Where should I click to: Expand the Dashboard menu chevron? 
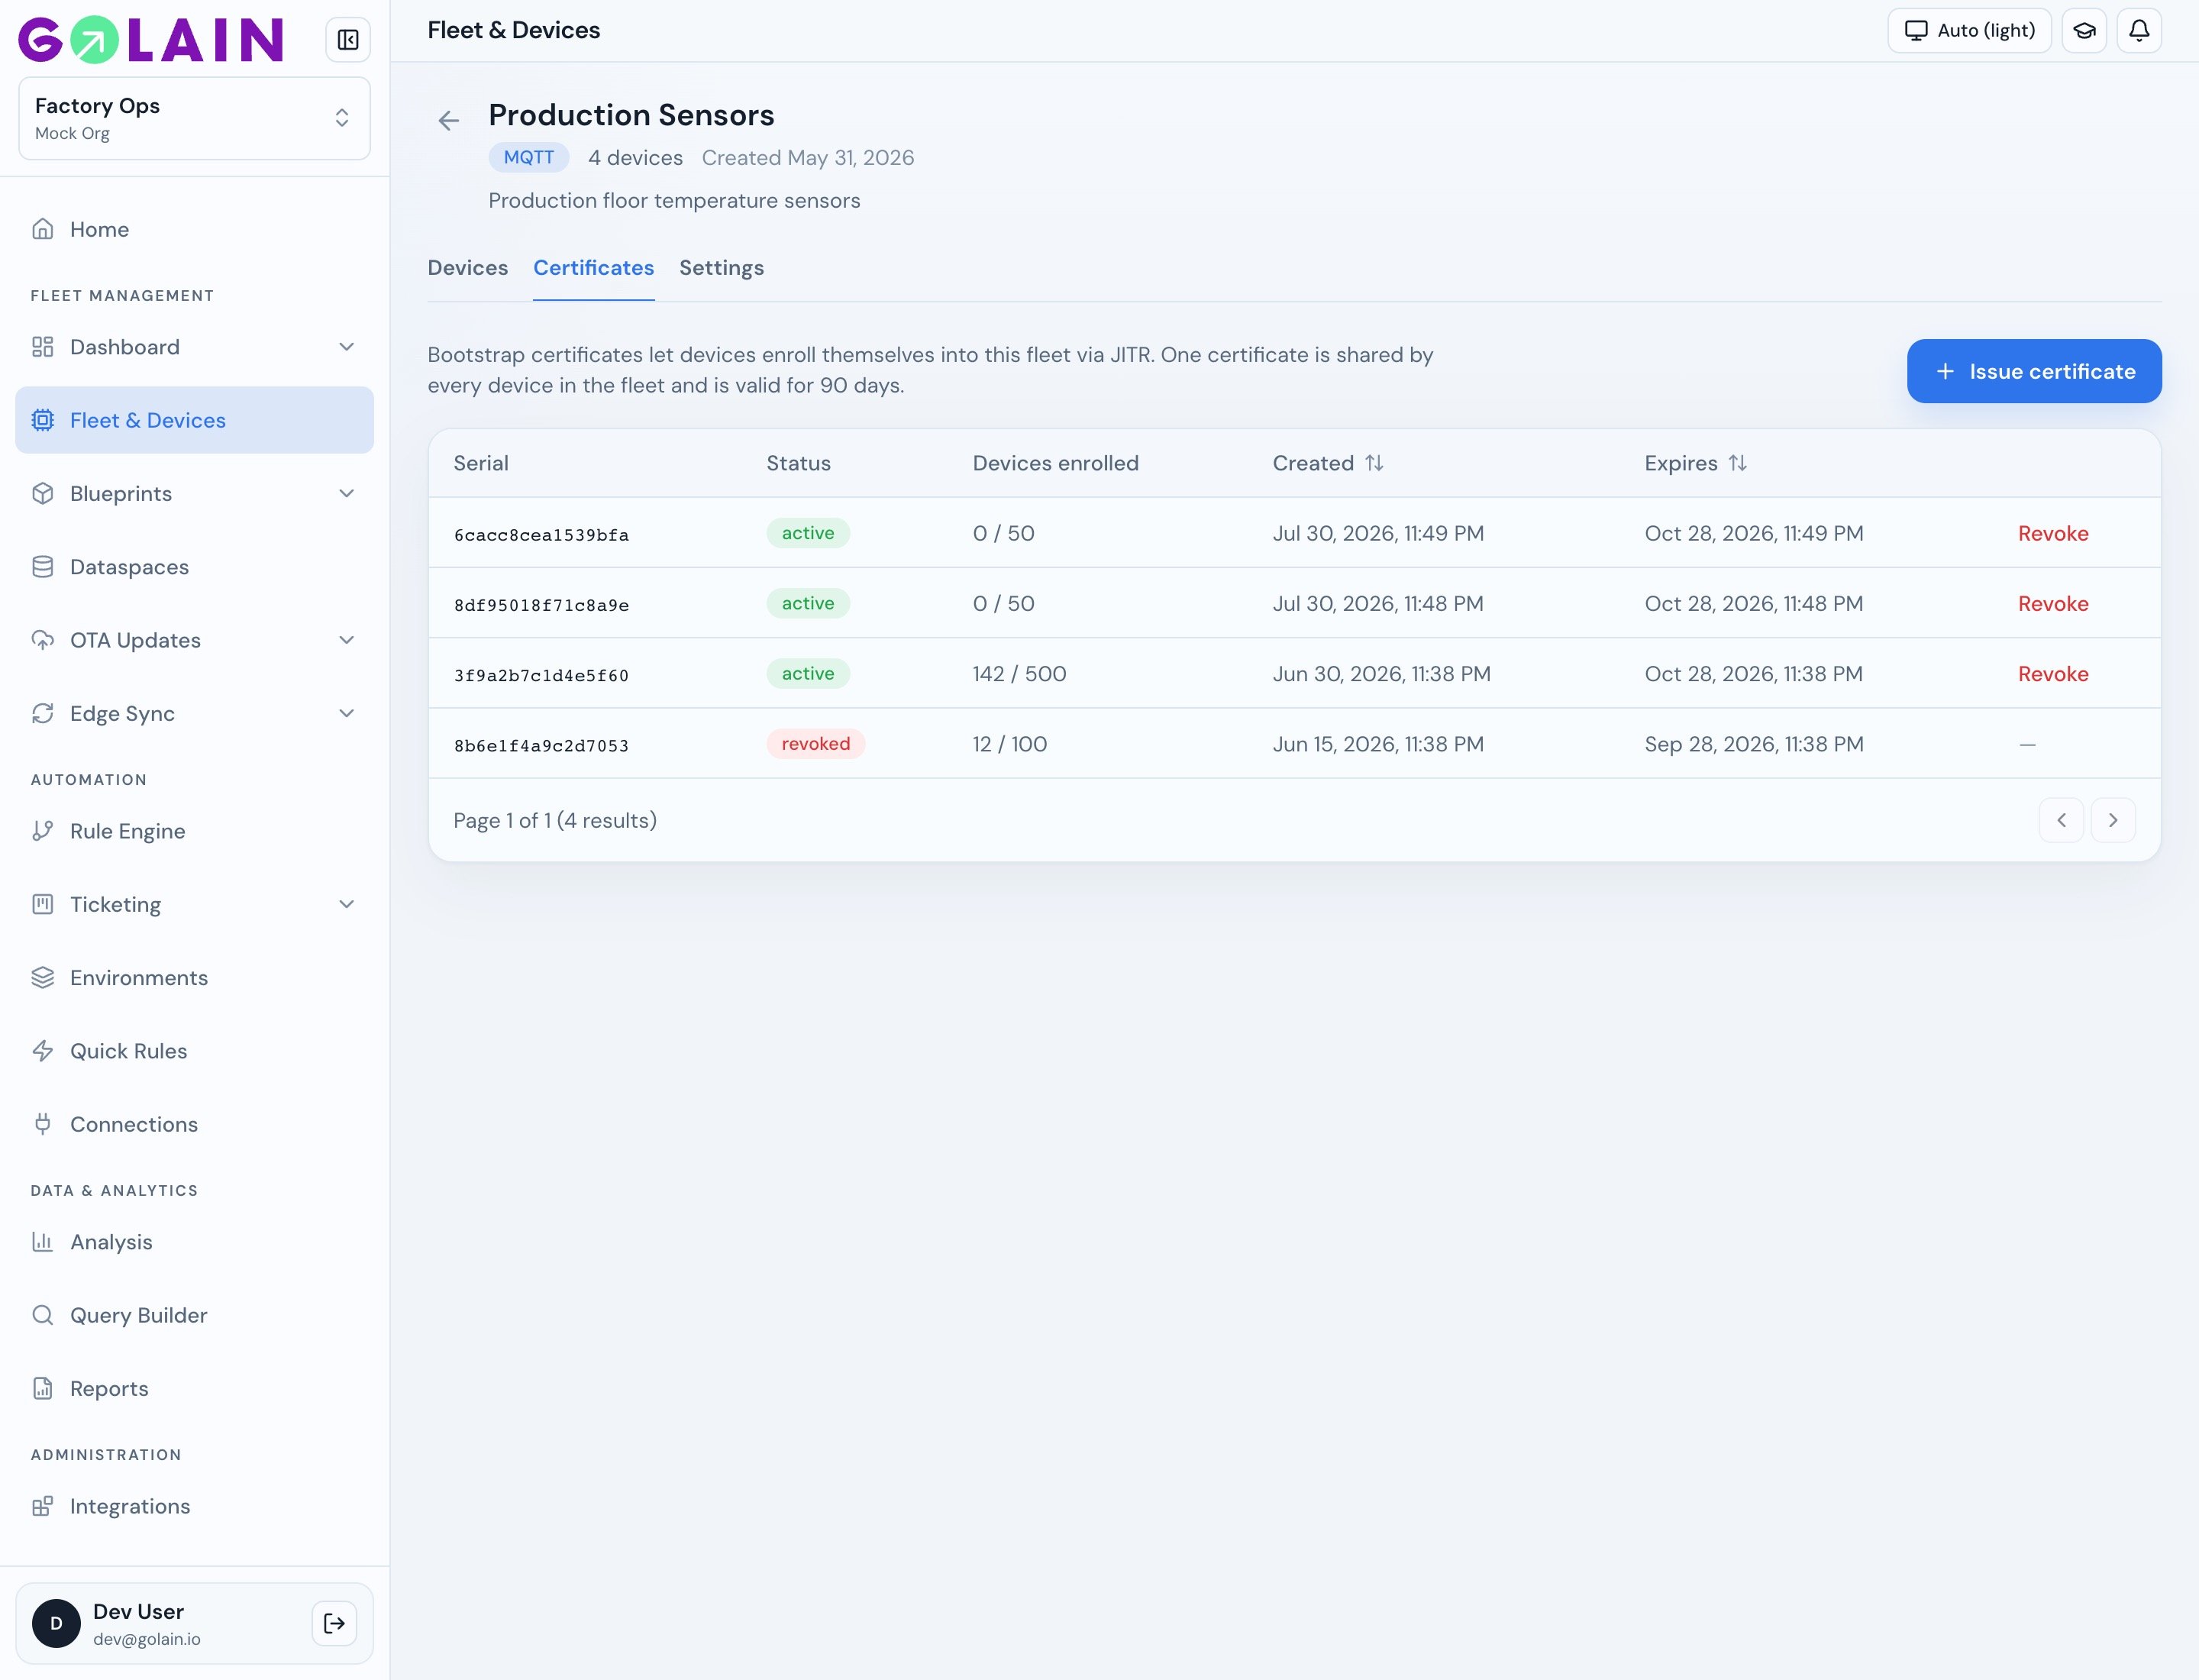(347, 347)
